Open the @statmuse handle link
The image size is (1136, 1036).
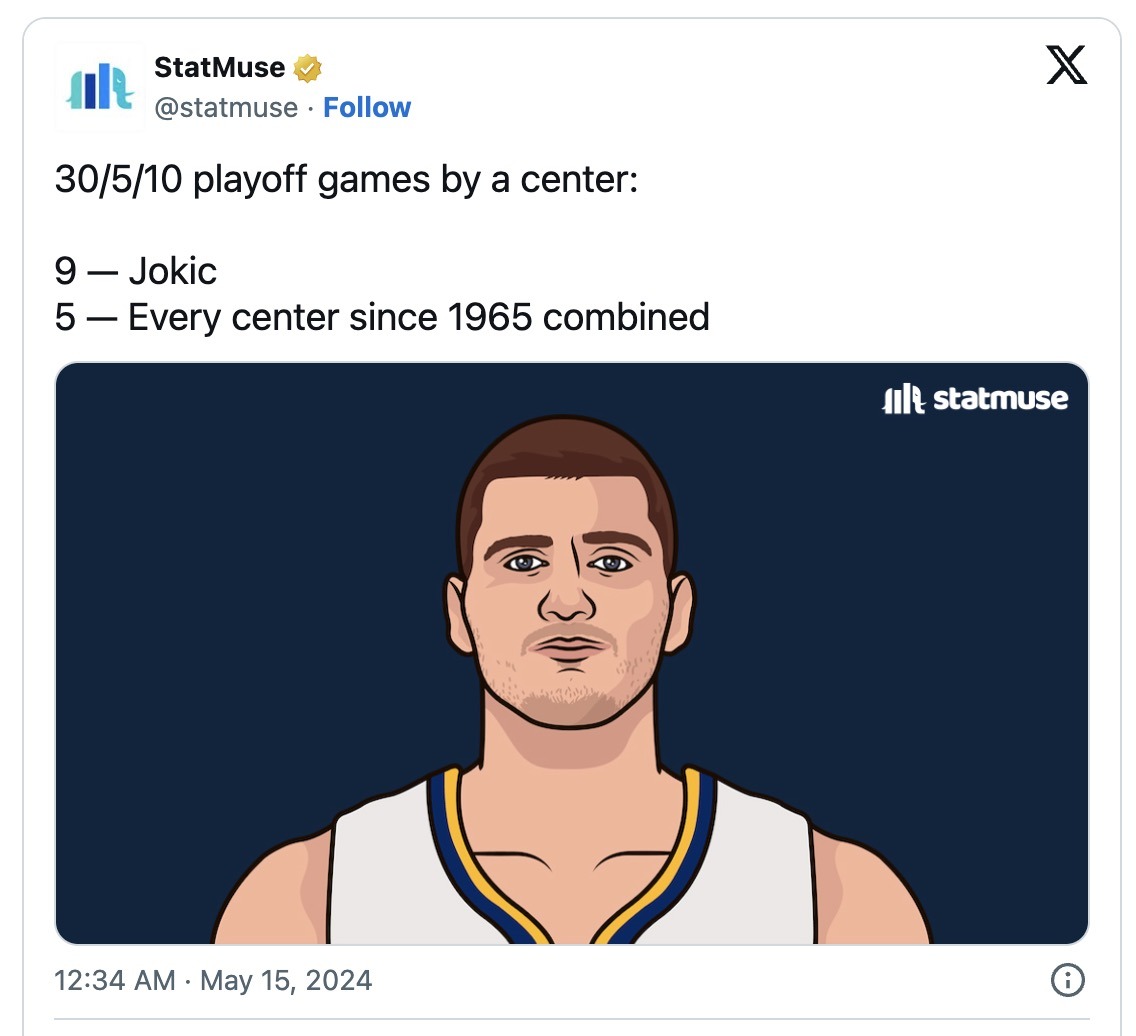(x=226, y=108)
